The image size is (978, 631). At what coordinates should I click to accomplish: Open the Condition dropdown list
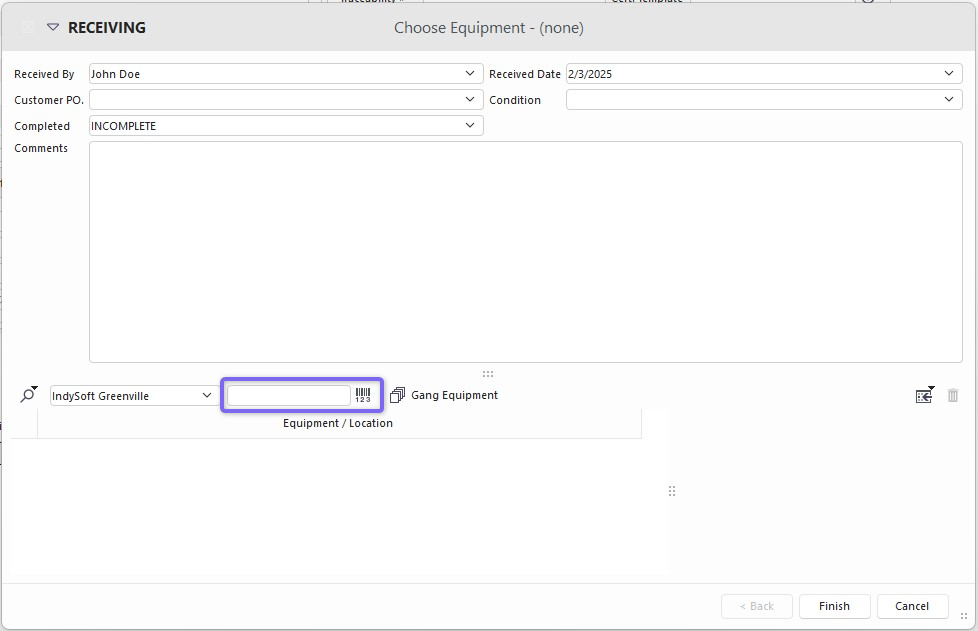pos(949,100)
